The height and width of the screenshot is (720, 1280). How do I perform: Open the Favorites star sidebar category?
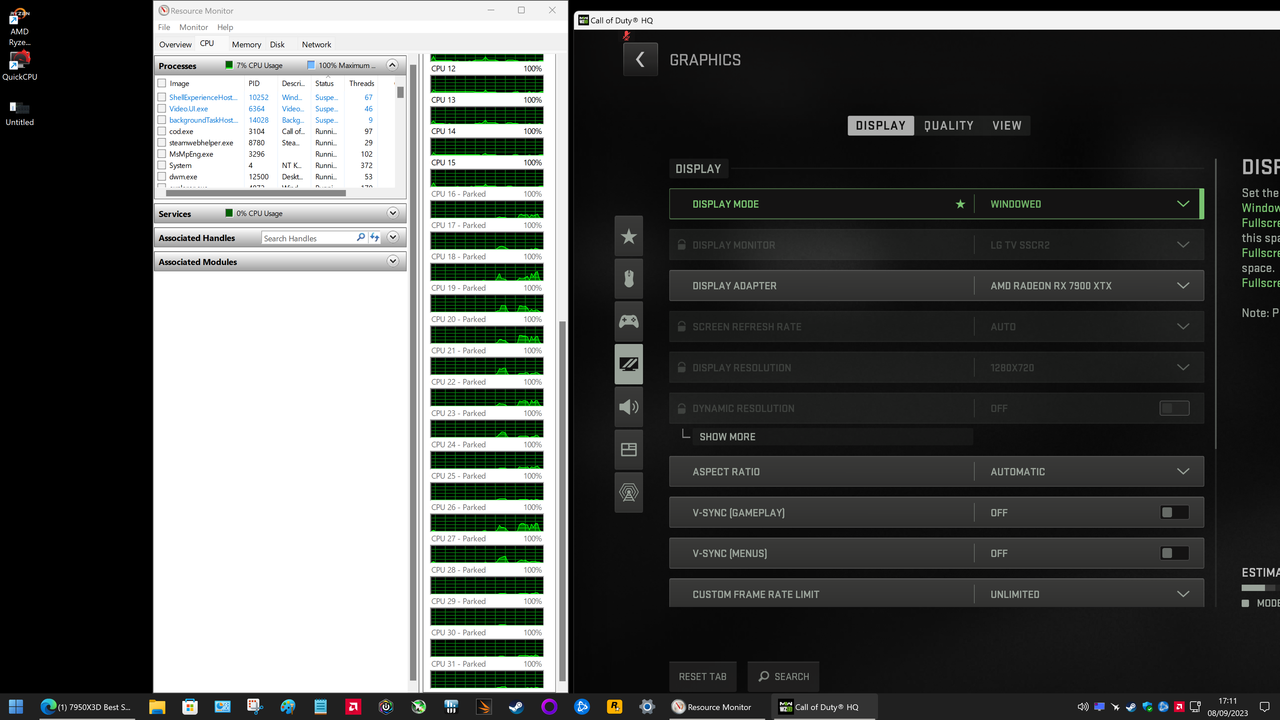tap(629, 236)
